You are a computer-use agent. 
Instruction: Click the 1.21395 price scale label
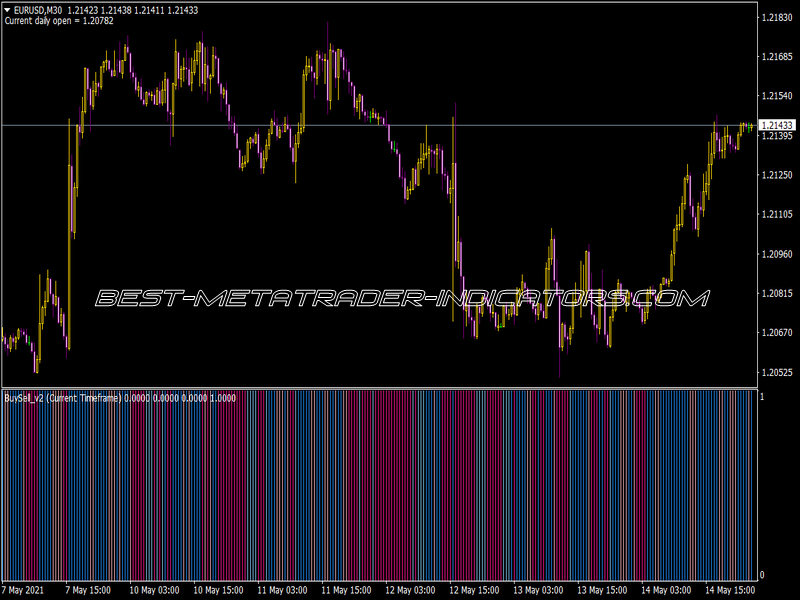(x=777, y=136)
